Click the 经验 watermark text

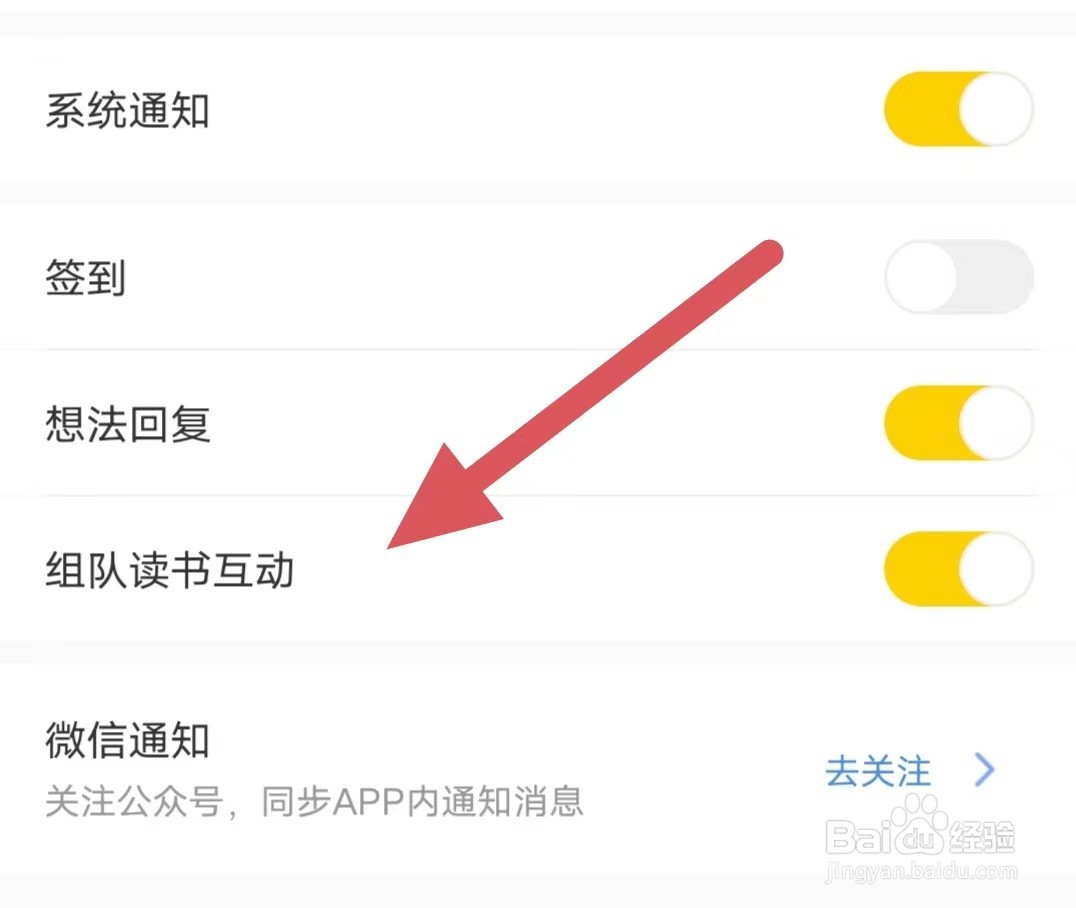click(983, 836)
